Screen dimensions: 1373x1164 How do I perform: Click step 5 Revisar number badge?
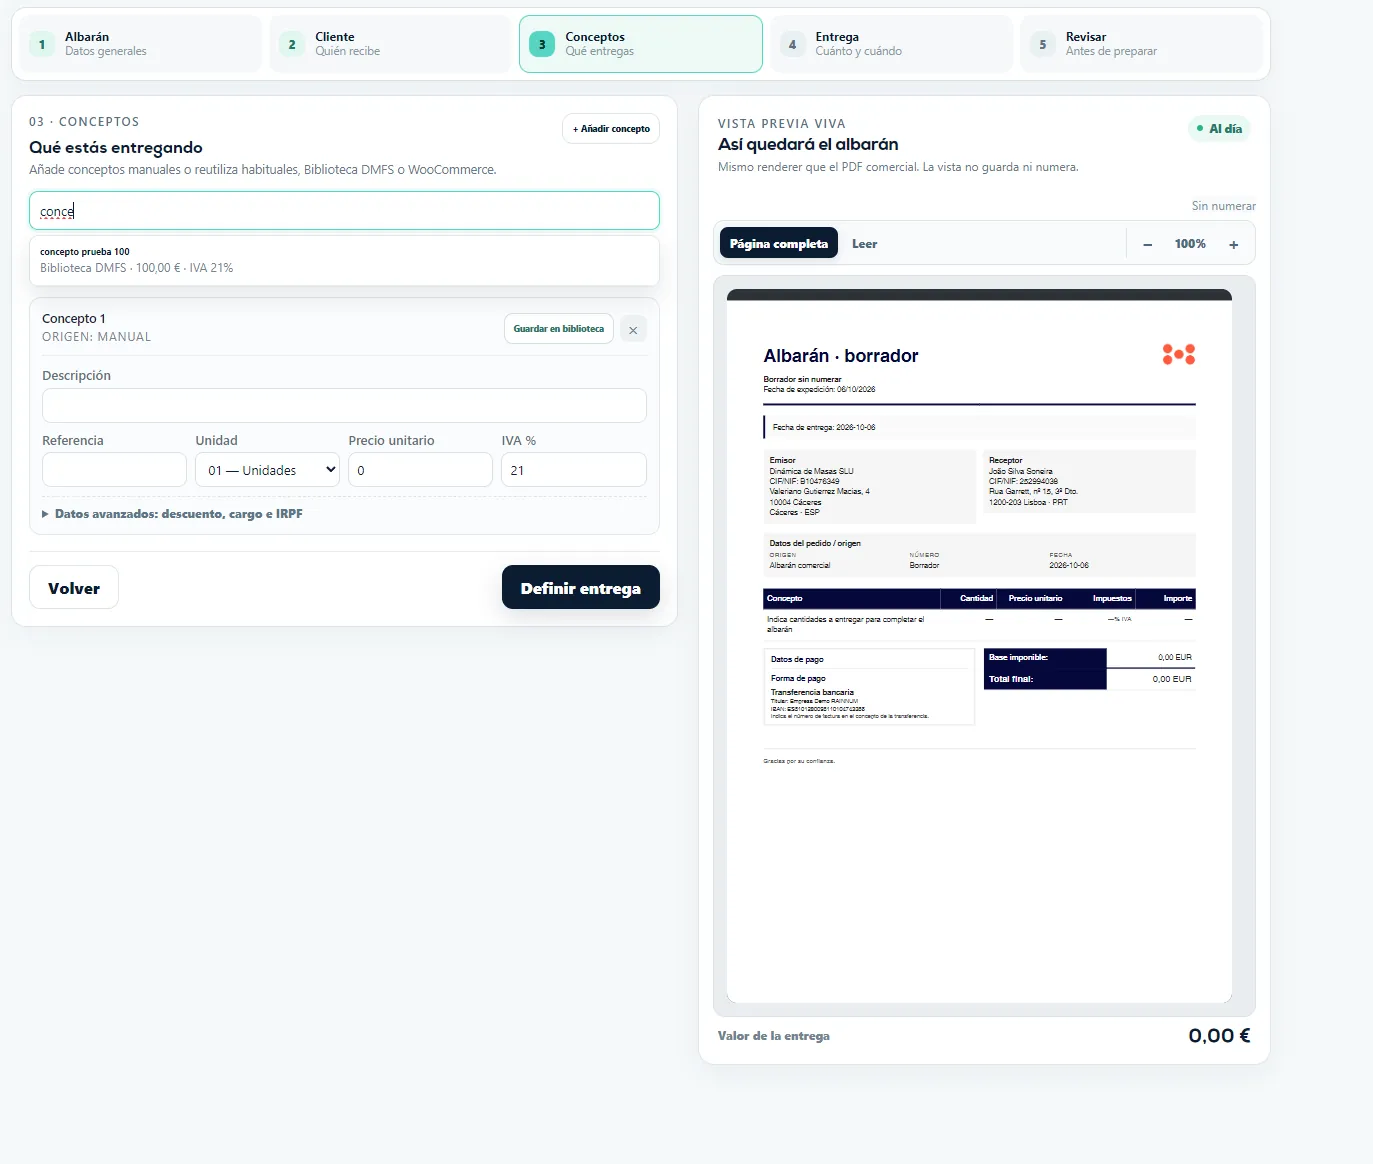point(1042,44)
